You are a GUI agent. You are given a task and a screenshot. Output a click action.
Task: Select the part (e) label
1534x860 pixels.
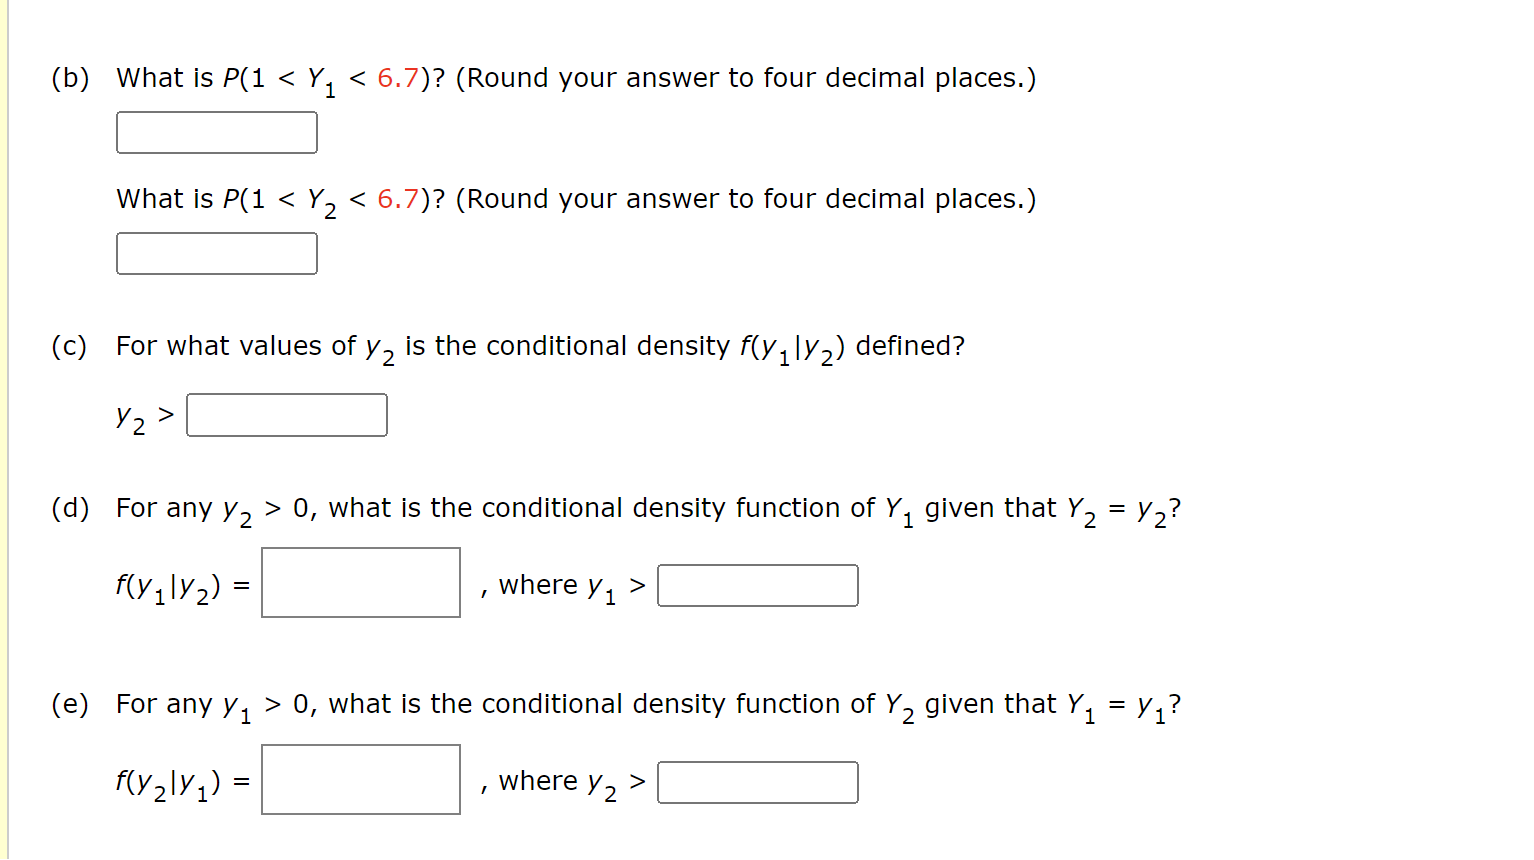point(68,703)
